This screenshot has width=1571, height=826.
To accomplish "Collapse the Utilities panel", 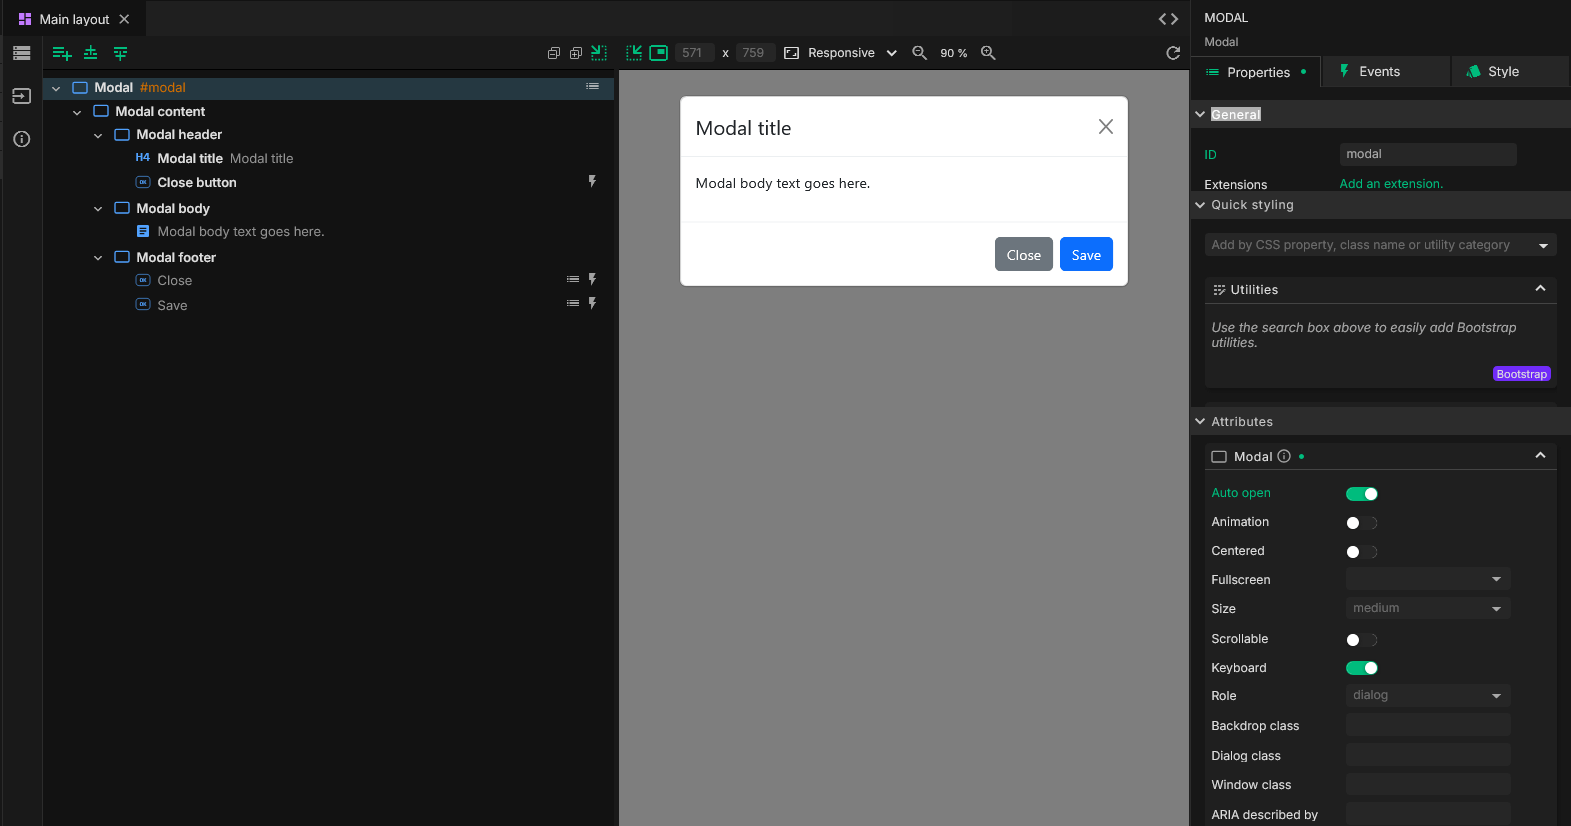I will (1540, 289).
